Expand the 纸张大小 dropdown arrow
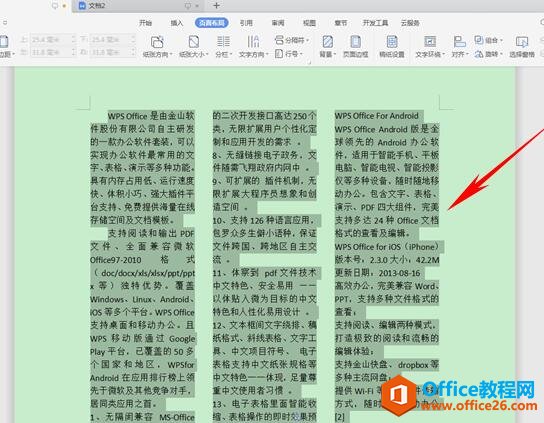This screenshot has height=423, width=544. tap(207, 54)
